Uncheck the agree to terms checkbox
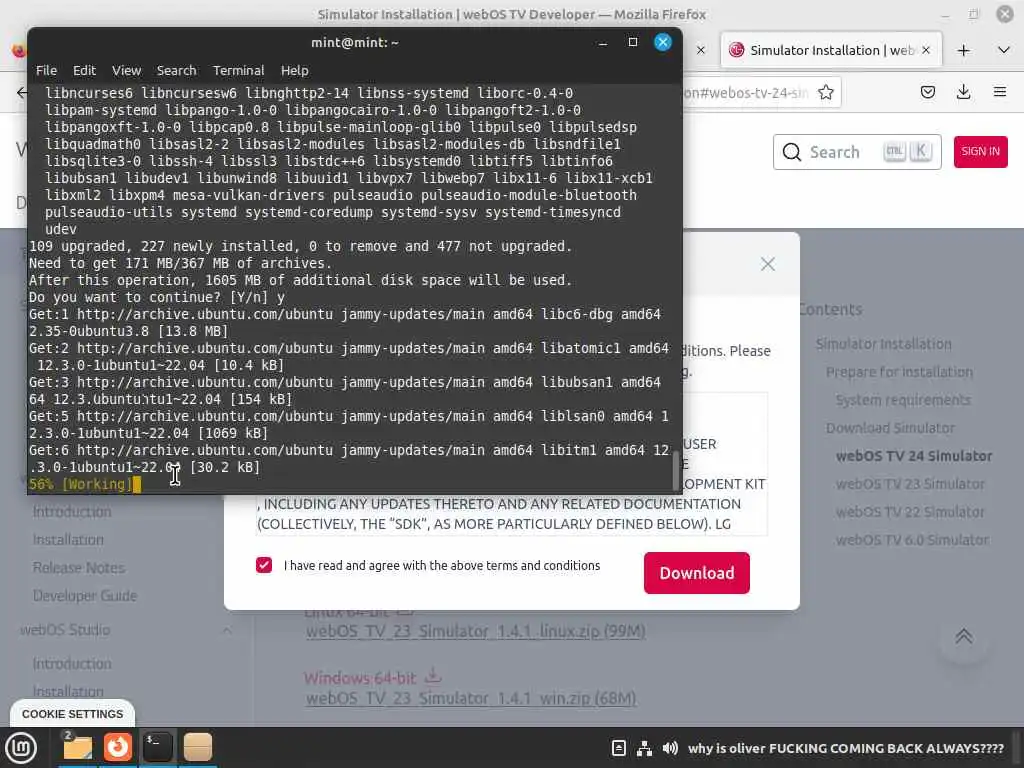Screen dimensions: 1024x768 coord(264,566)
